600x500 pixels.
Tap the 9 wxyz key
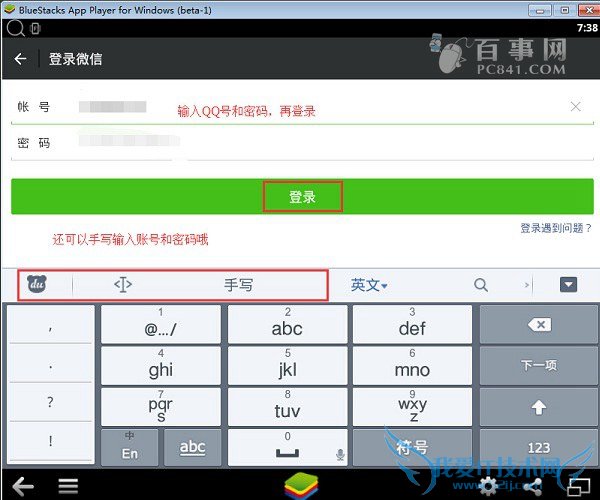(x=412, y=407)
